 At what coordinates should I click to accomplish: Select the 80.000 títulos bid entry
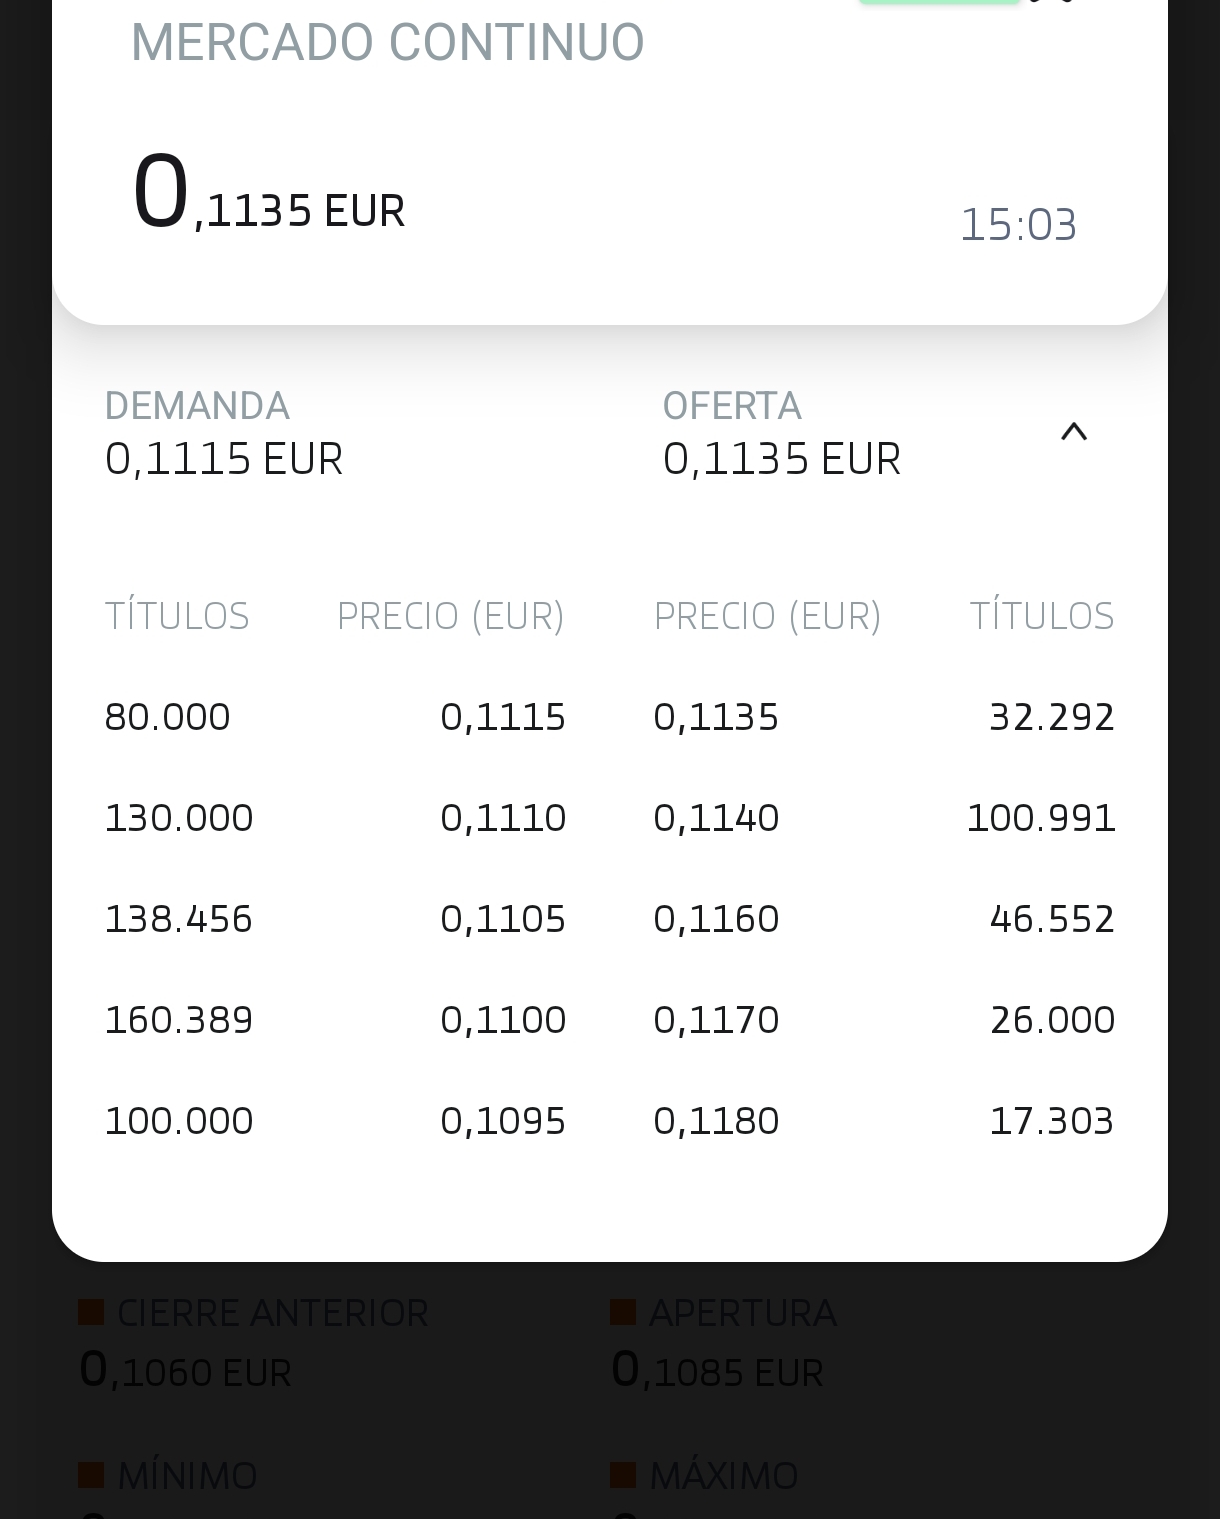(x=168, y=717)
